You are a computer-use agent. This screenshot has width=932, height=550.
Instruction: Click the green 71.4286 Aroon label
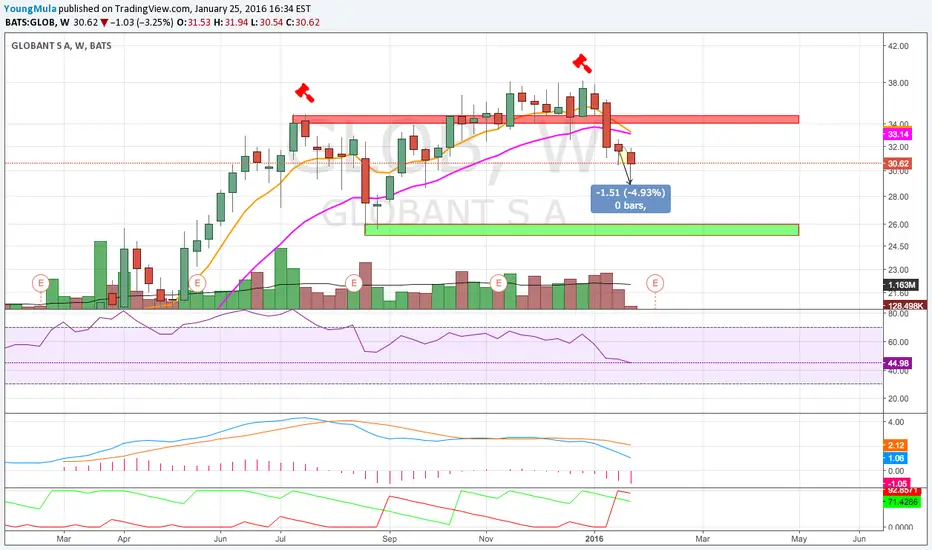[x=902, y=502]
